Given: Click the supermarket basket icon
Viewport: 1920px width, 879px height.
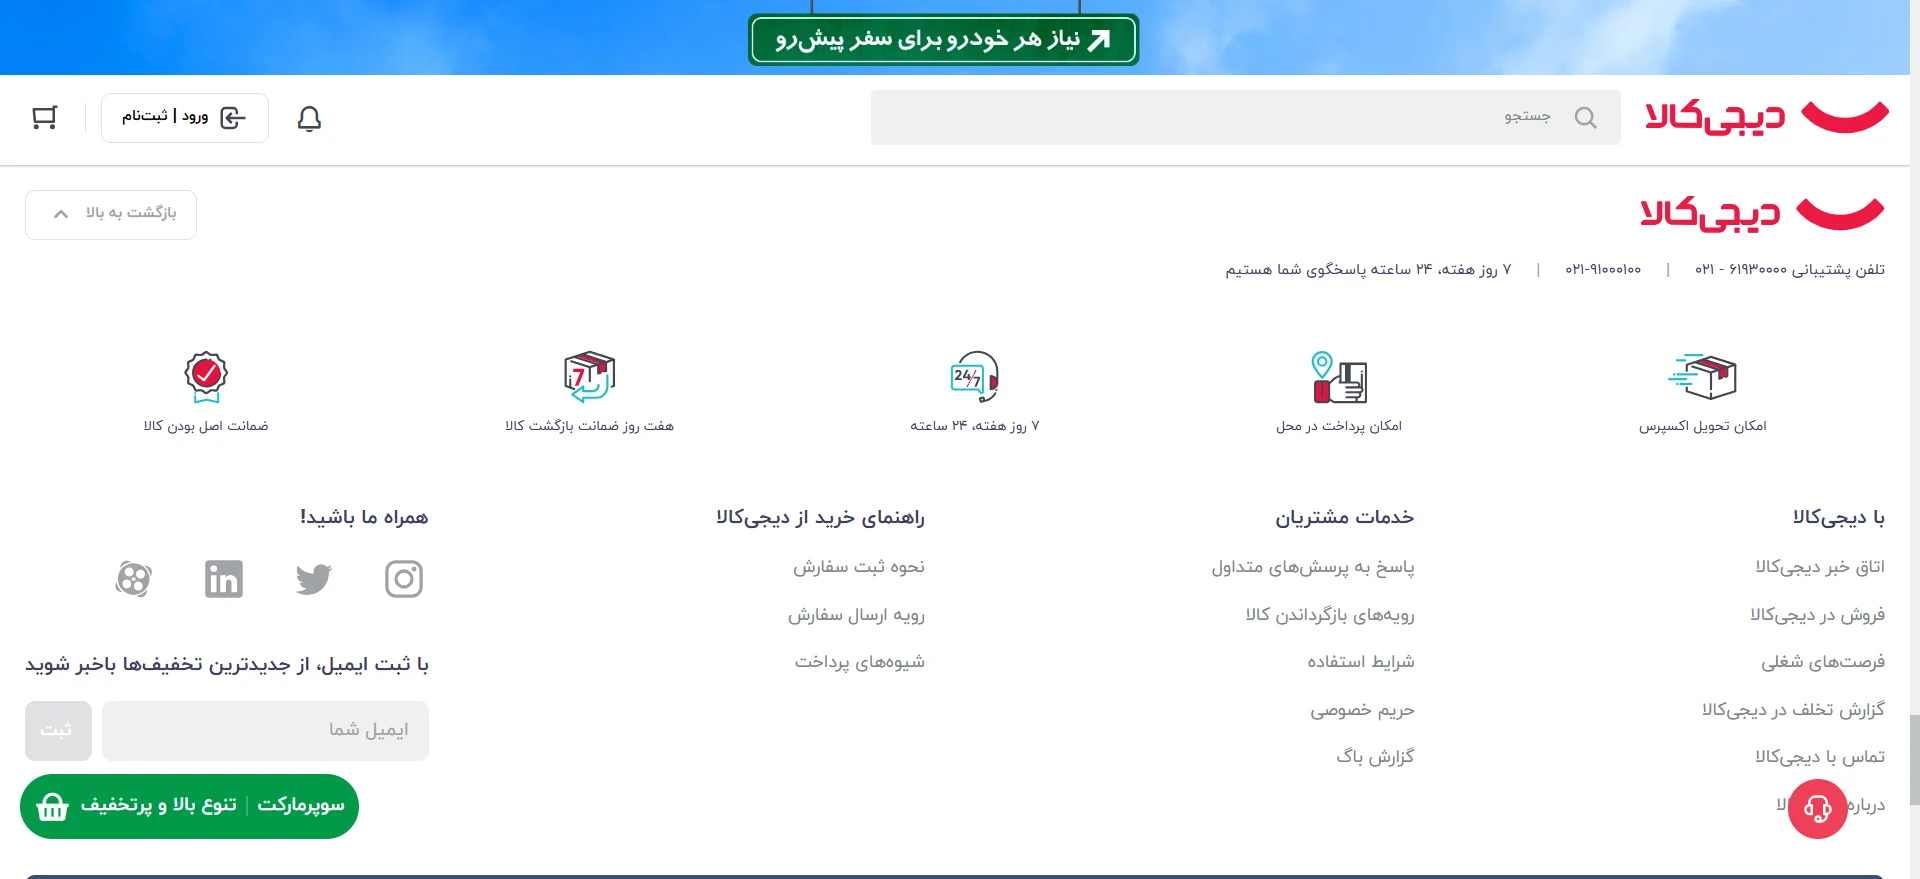Looking at the screenshot, I should pyautogui.click(x=52, y=806).
